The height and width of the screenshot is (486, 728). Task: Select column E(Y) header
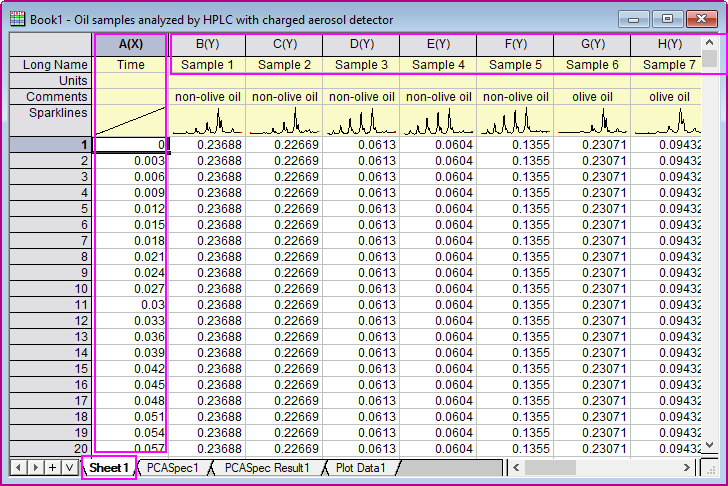[x=438, y=45]
